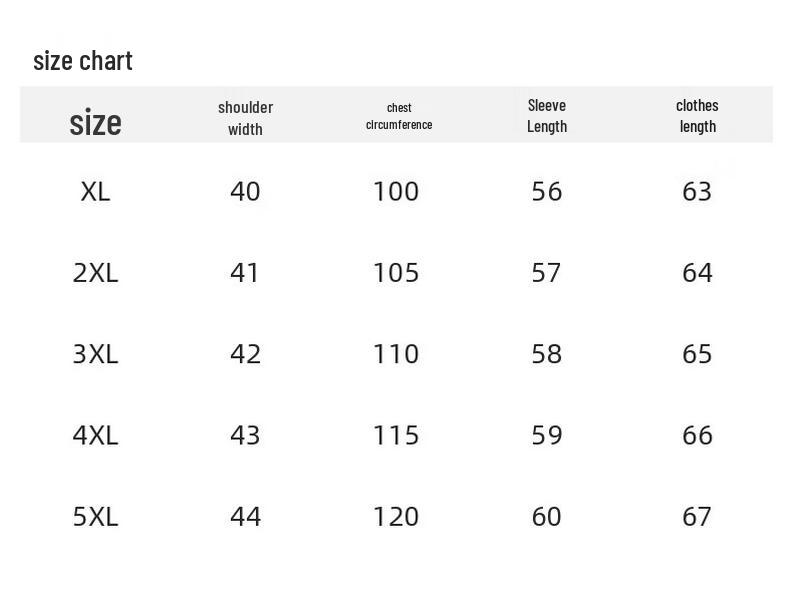Screen dimensions: 793x595
Task: Select the 5XL size row label
Action: 95,516
